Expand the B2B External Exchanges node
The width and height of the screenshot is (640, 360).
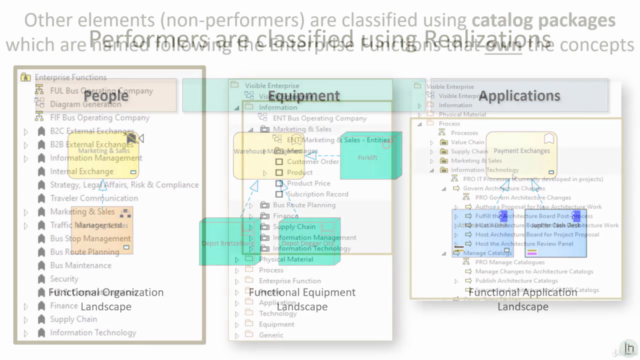[x=26, y=145]
